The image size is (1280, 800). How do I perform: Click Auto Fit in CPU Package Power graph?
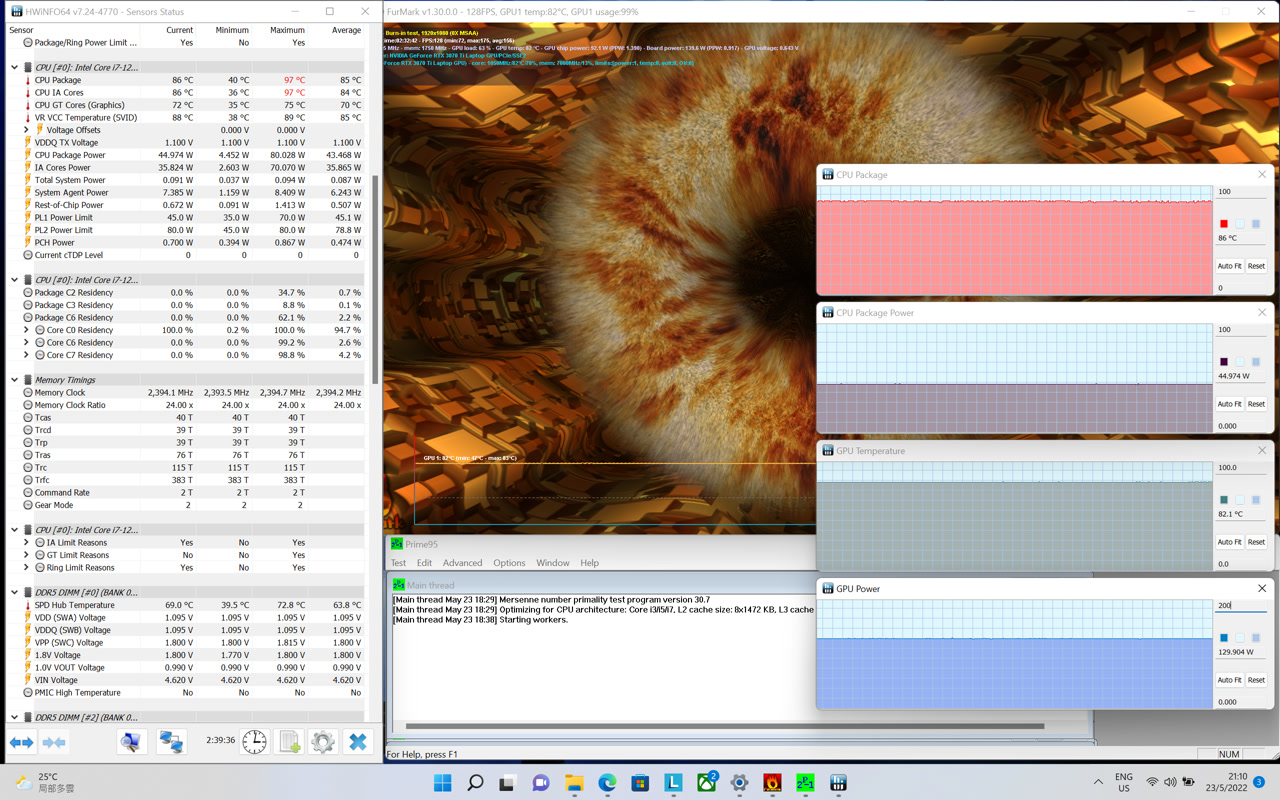point(1229,404)
